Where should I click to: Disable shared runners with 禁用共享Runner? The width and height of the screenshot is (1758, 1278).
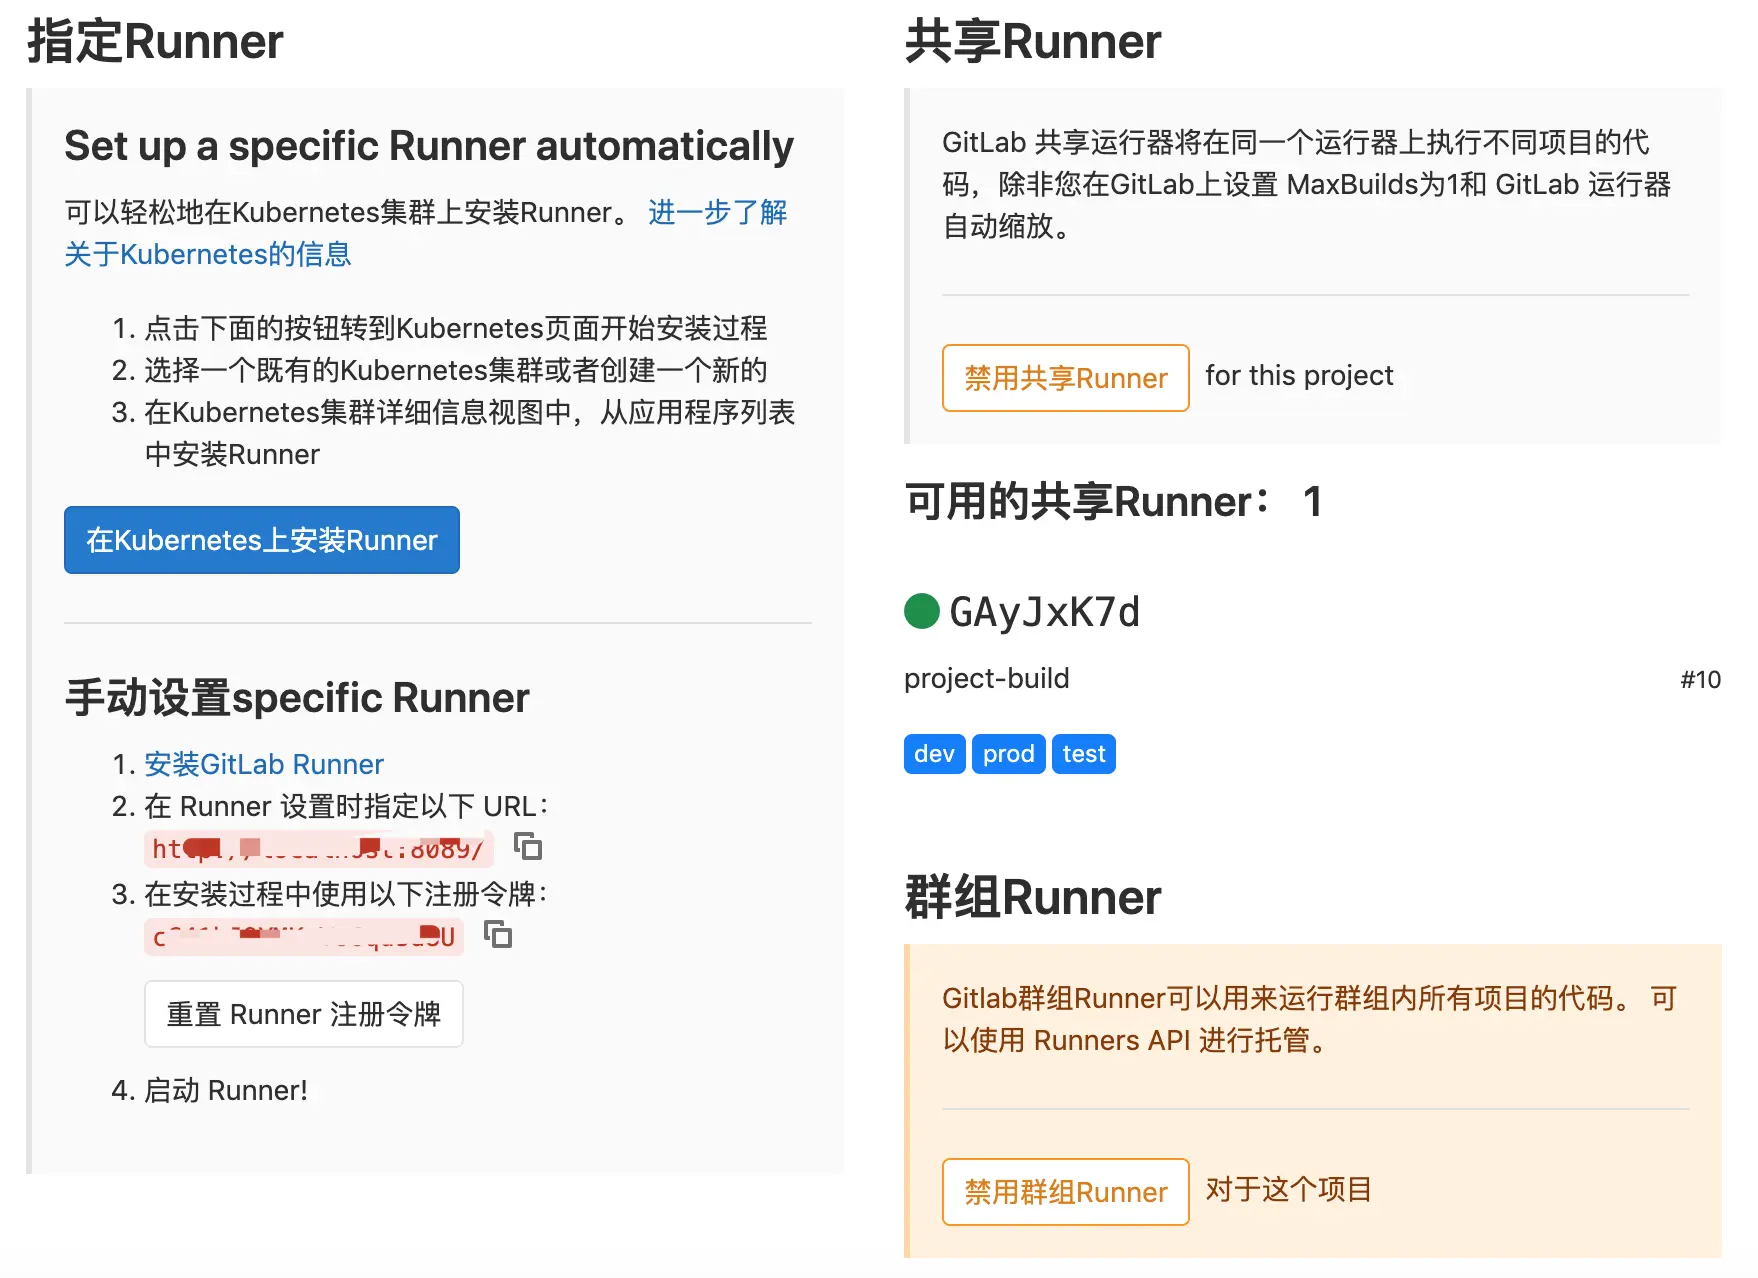tap(1065, 378)
